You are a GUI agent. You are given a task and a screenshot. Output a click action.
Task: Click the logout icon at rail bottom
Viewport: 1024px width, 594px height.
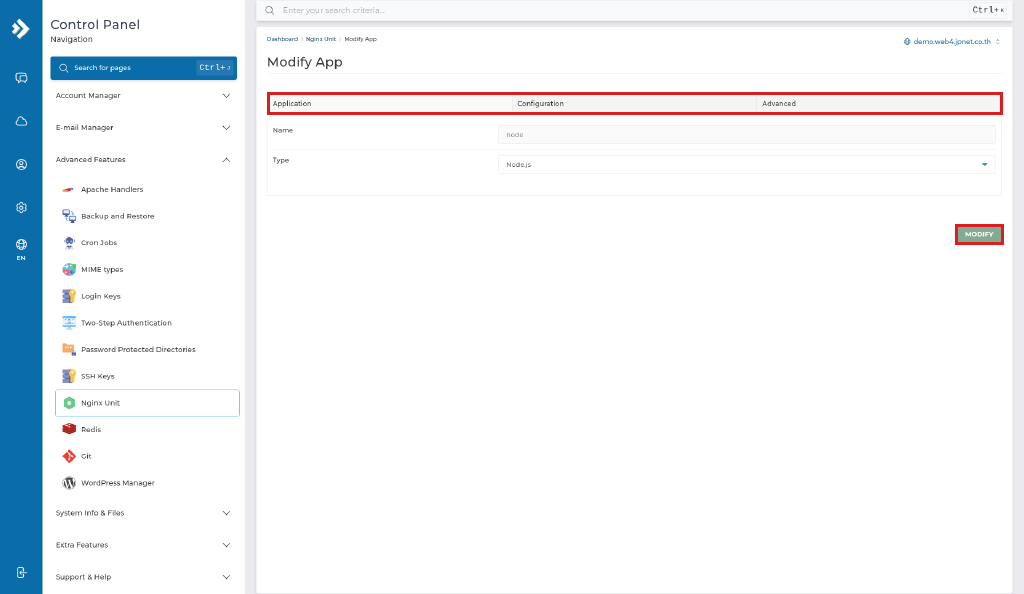21,573
